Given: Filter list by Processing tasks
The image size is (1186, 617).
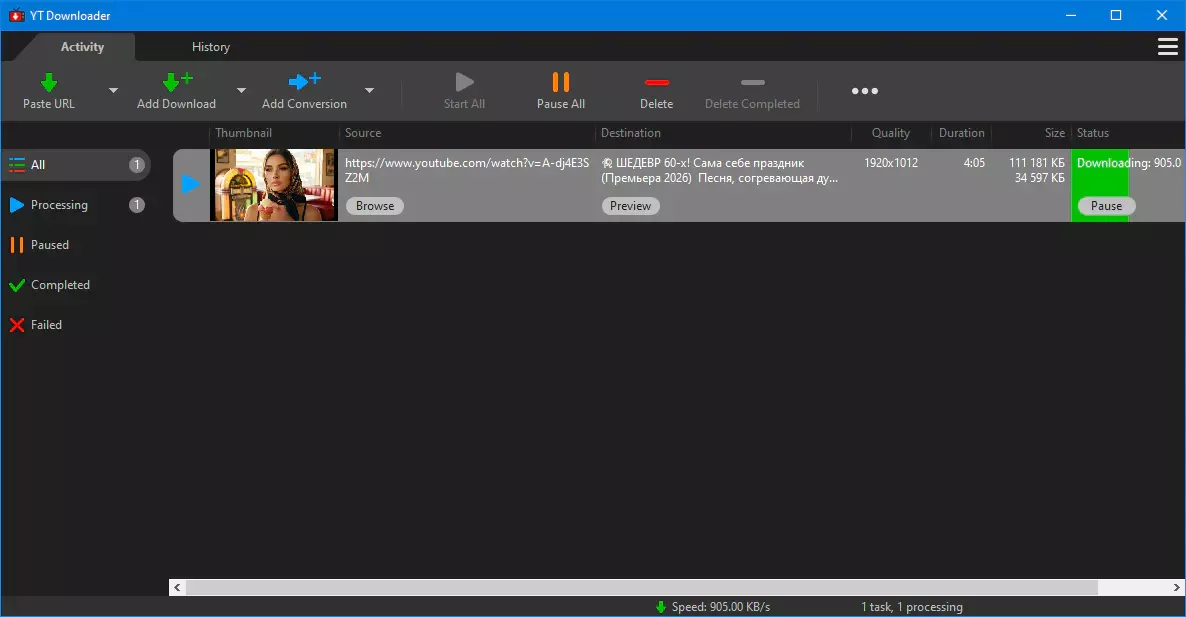Looking at the screenshot, I should 59,205.
